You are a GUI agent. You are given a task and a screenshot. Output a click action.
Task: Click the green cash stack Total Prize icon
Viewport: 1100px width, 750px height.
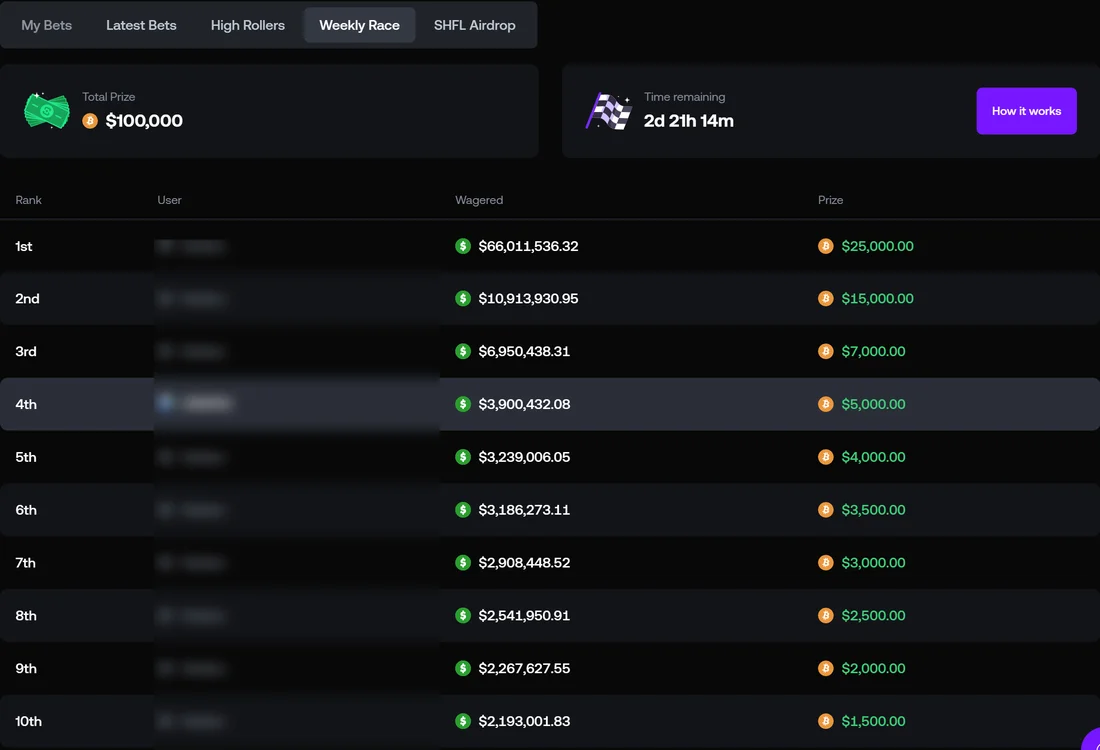47,111
